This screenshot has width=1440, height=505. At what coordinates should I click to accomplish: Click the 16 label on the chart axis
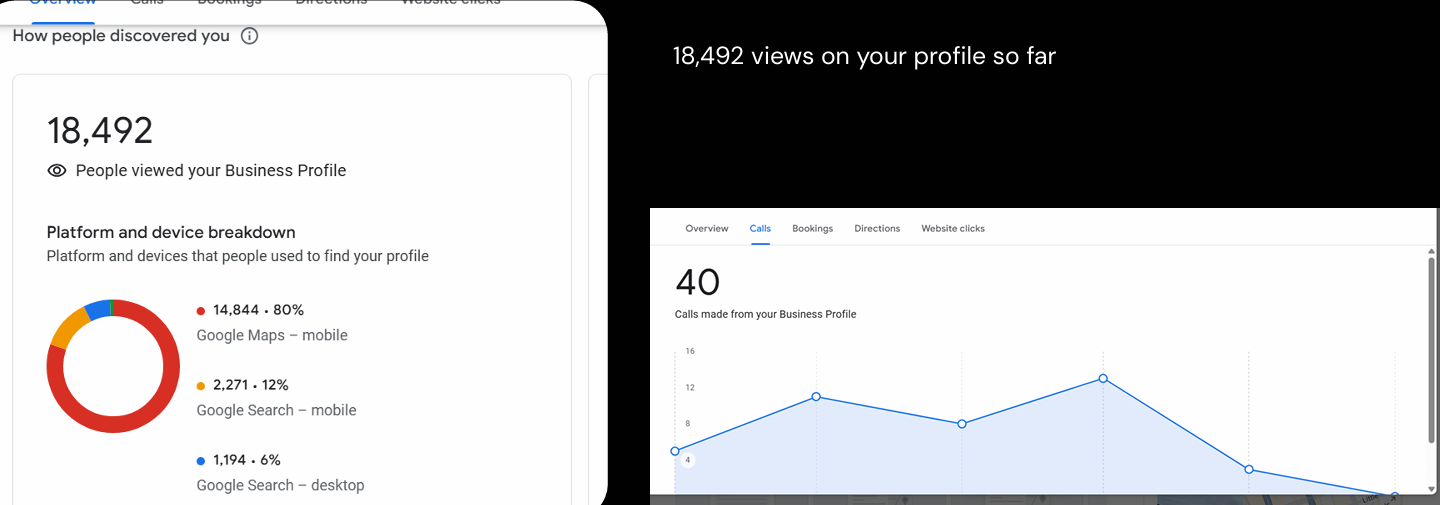690,351
